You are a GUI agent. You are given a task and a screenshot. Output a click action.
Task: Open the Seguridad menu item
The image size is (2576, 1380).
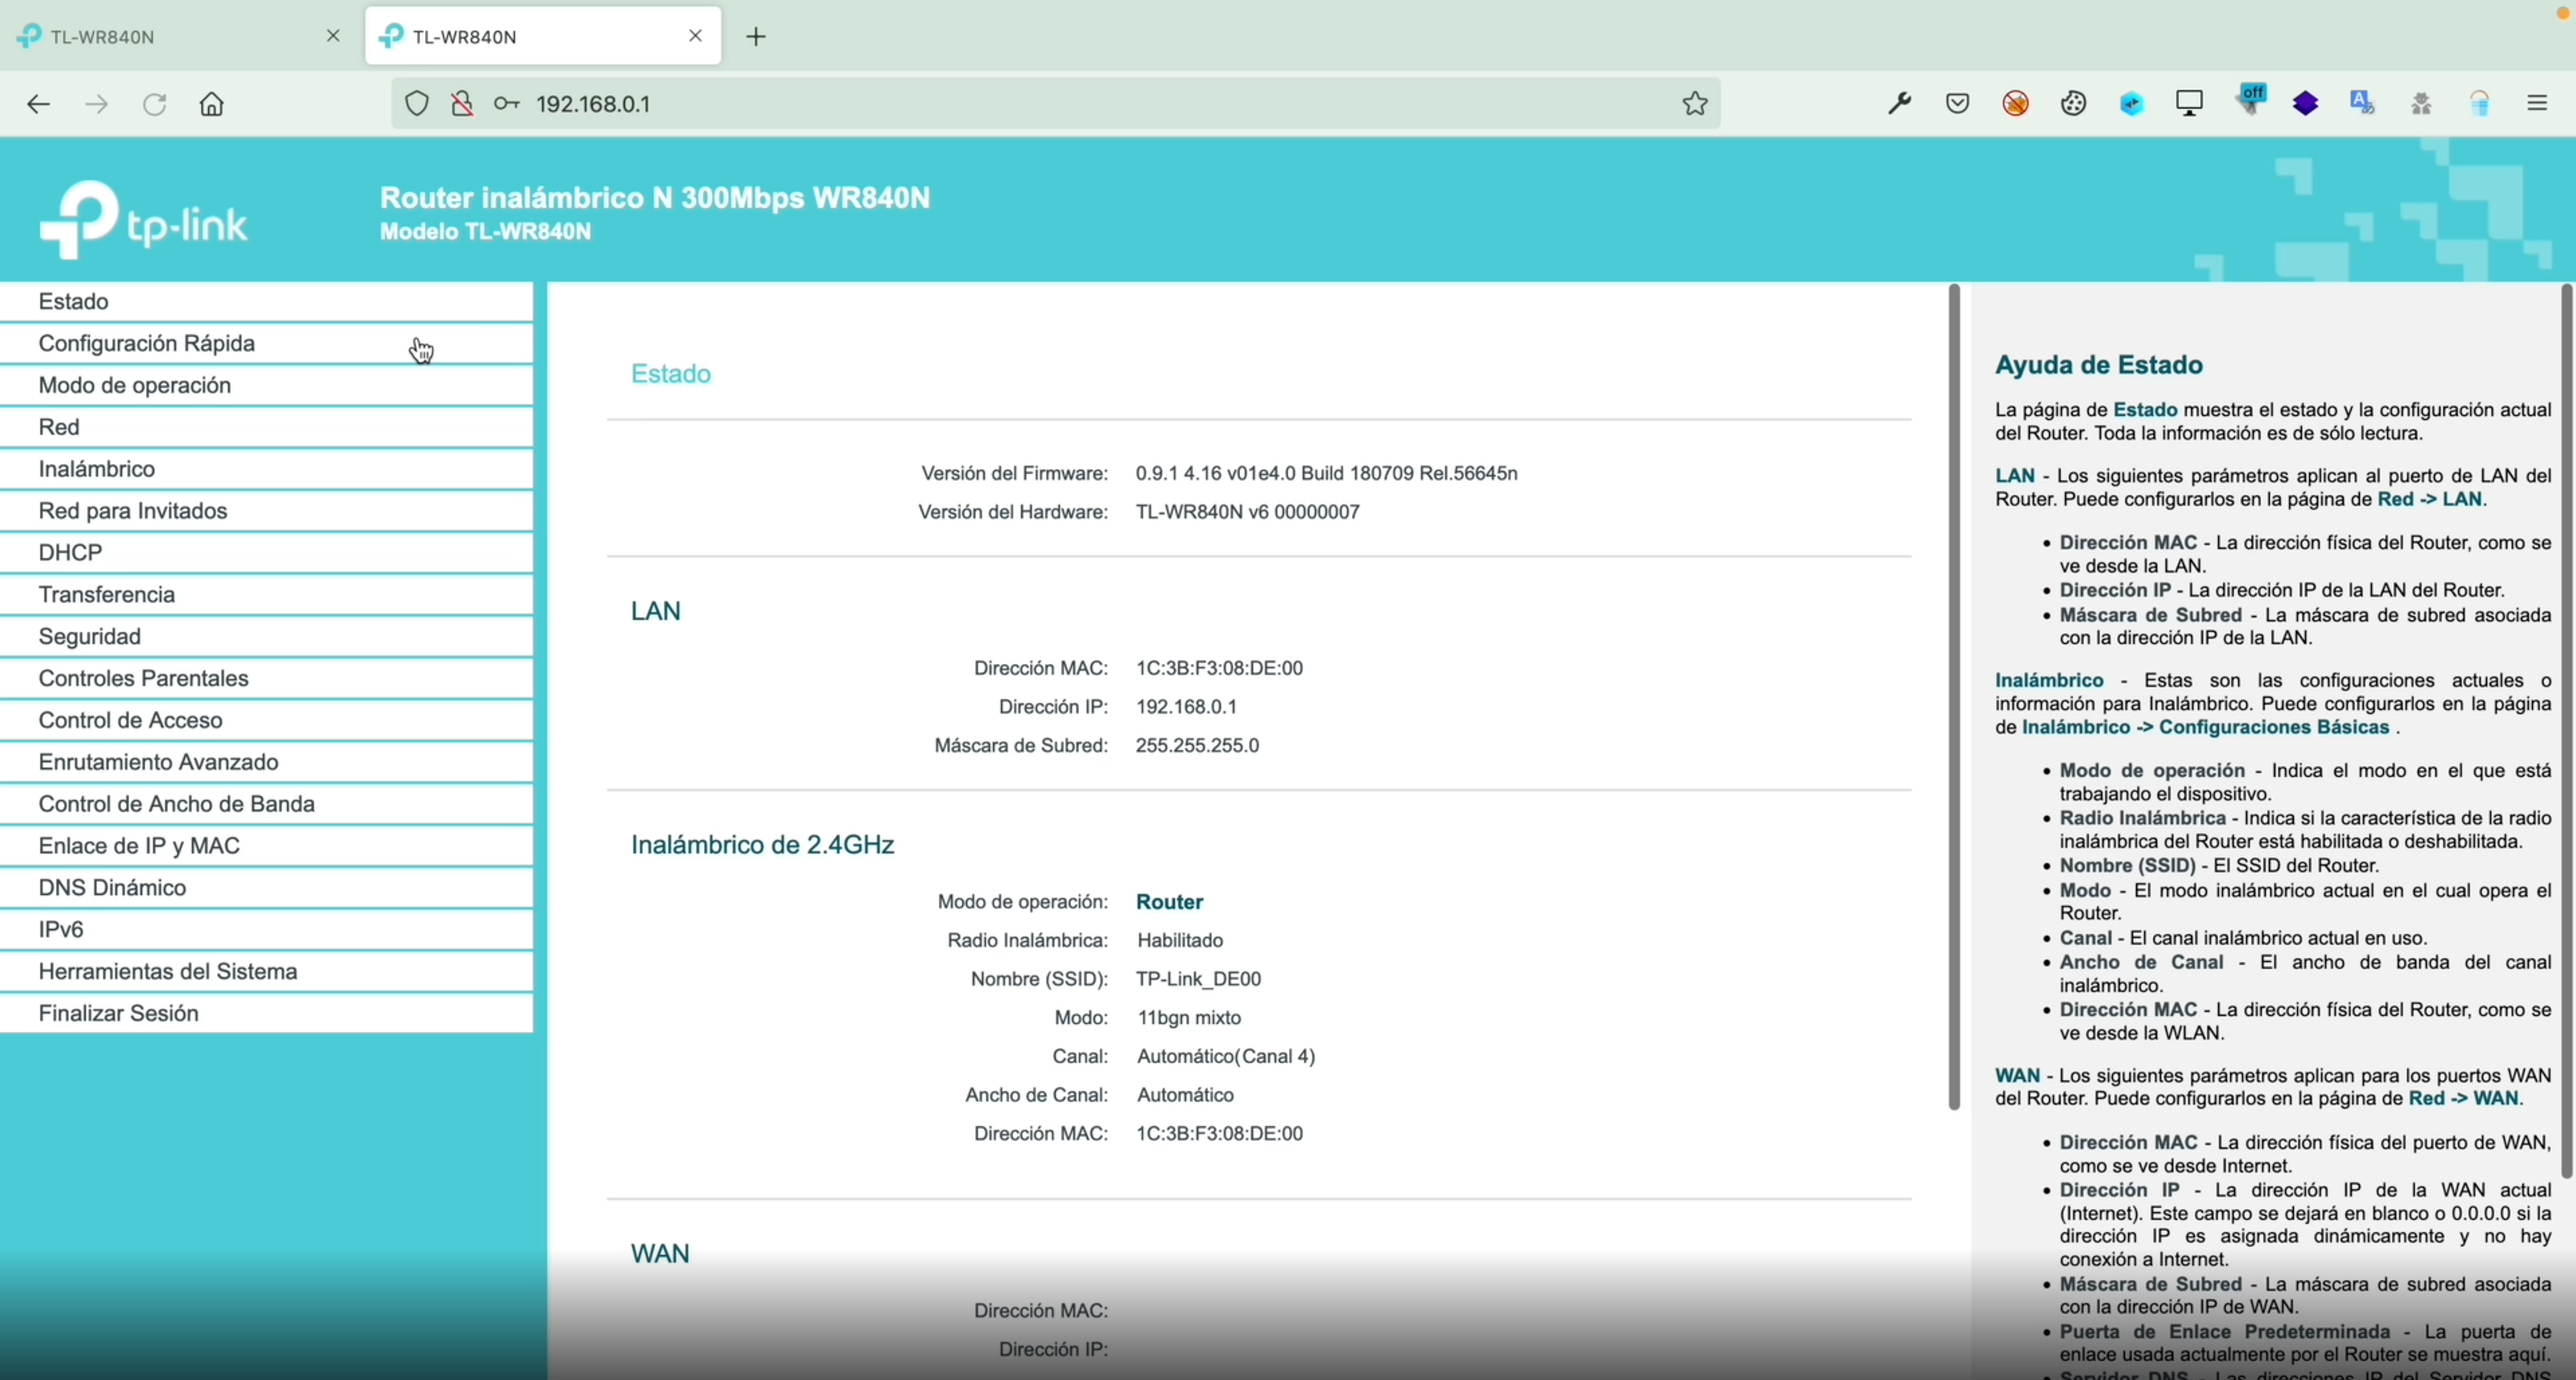pos(266,637)
